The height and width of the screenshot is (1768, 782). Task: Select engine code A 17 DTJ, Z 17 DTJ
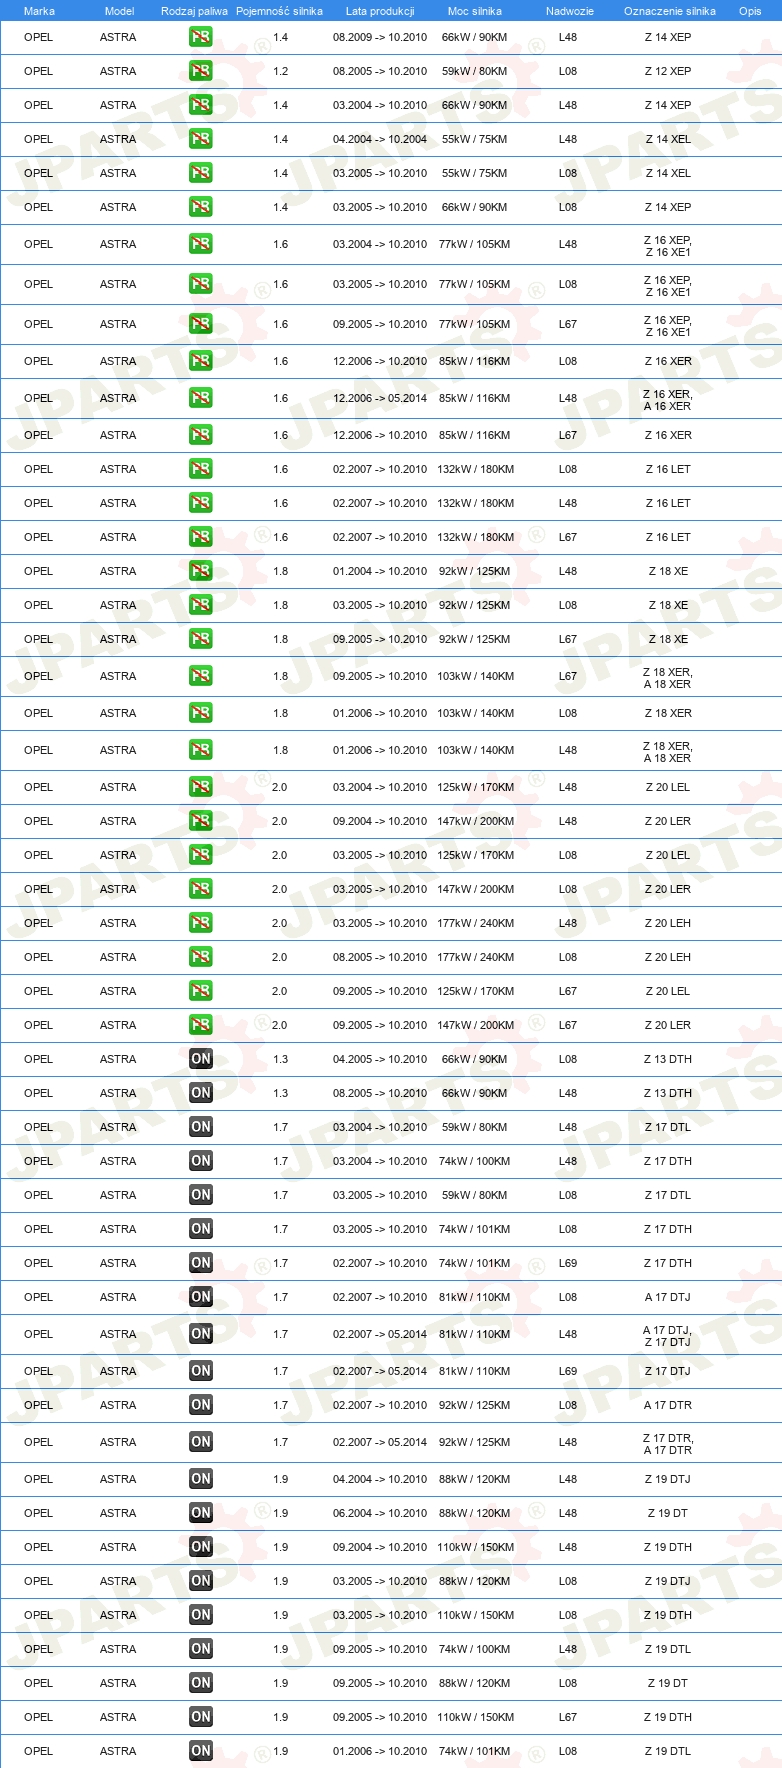(668, 1335)
